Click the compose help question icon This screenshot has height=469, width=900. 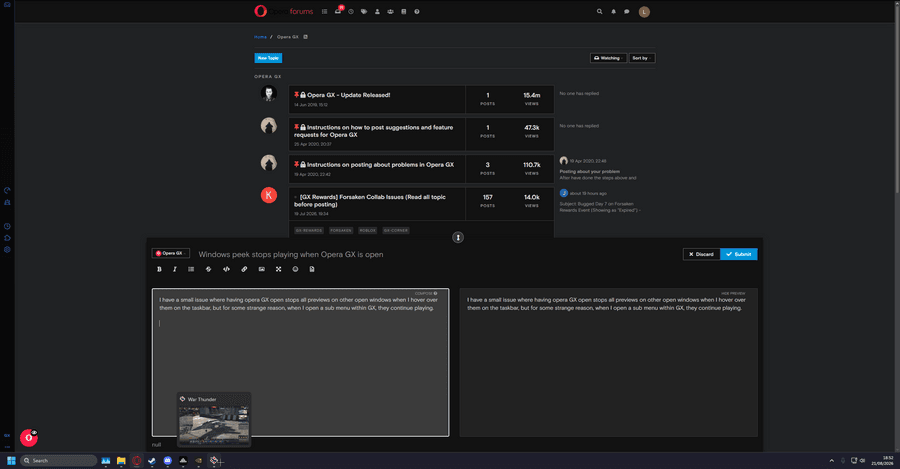(436, 293)
